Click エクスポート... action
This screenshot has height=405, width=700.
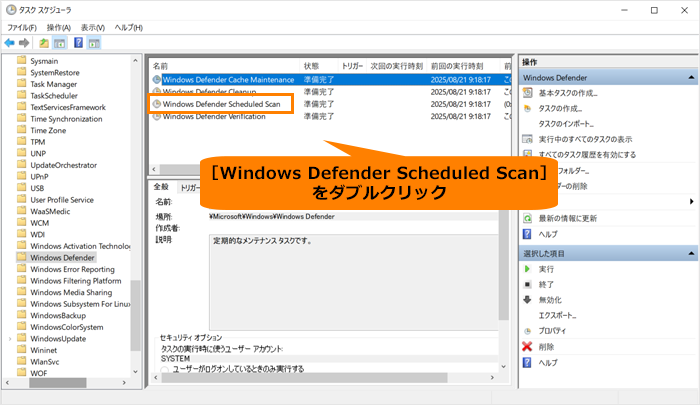click(x=557, y=315)
